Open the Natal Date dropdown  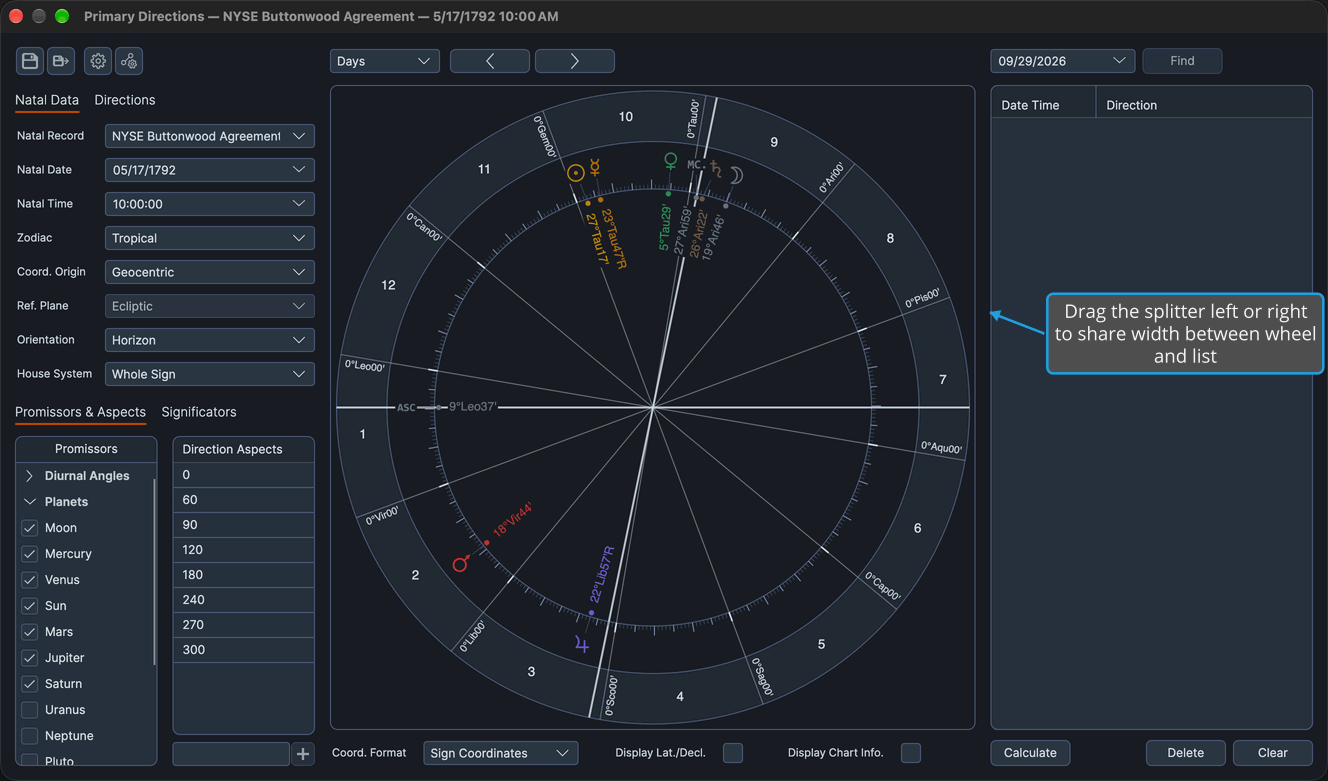(210, 170)
